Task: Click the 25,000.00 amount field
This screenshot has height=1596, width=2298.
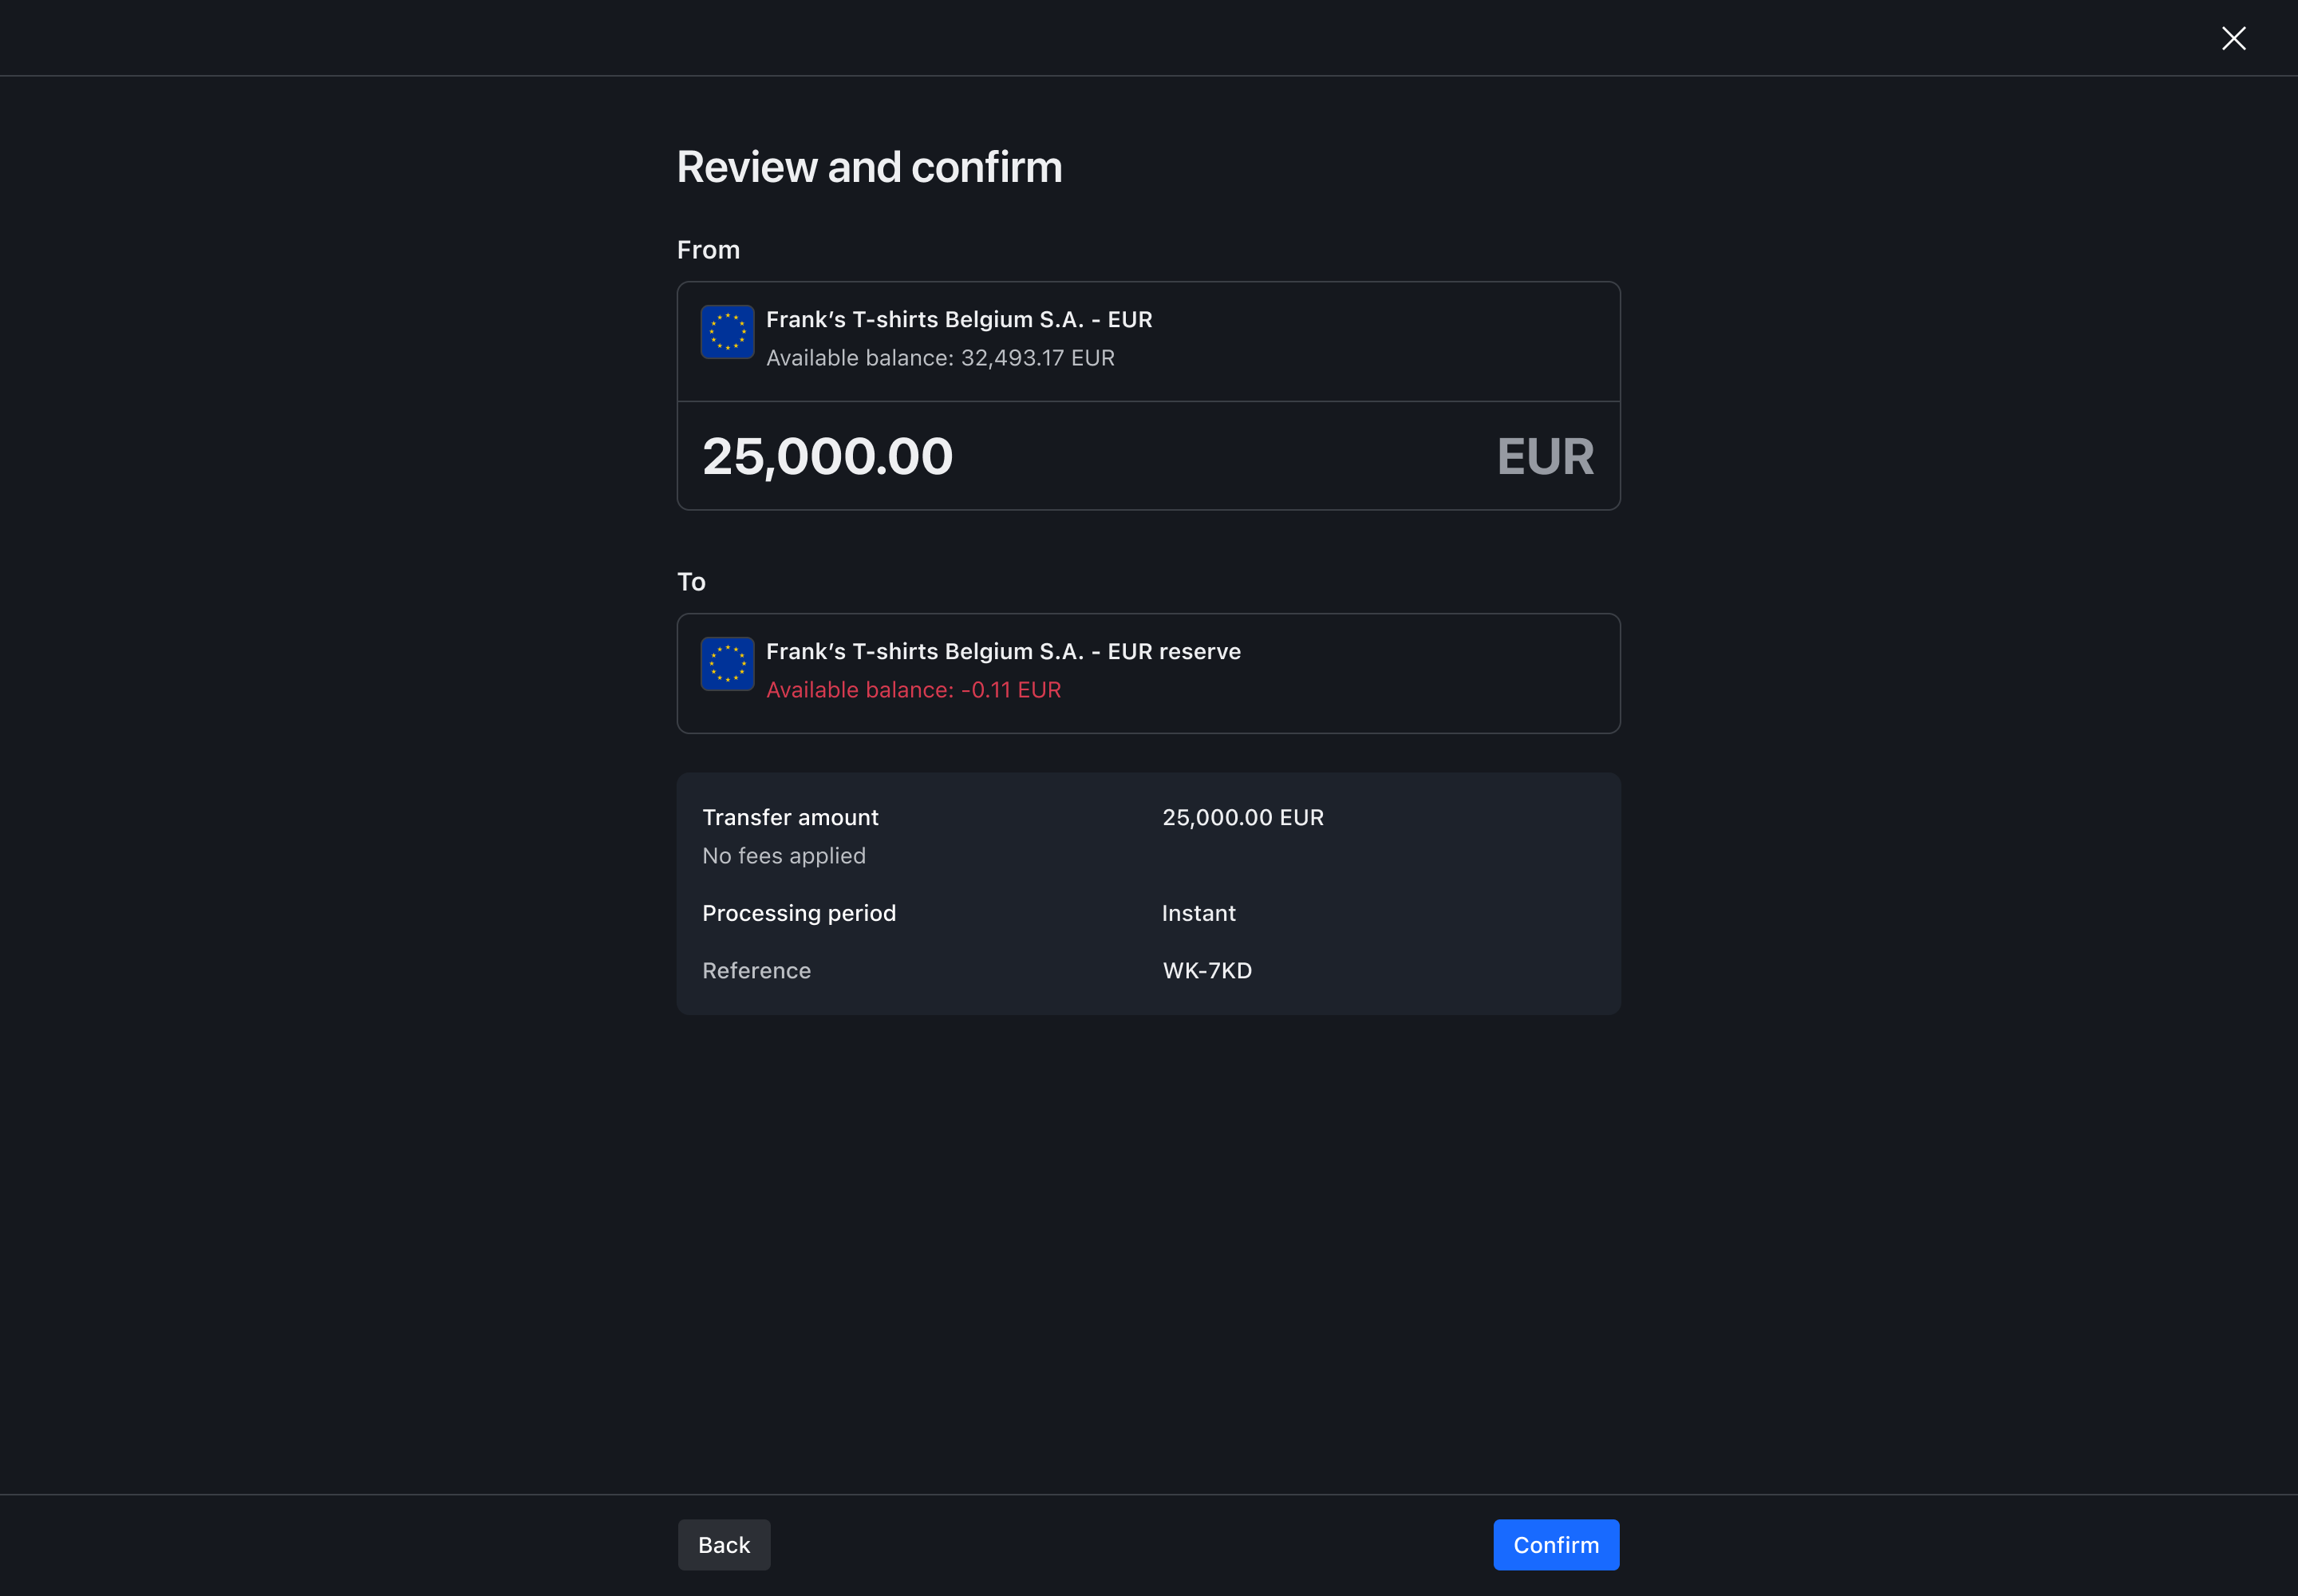Action: (x=1148, y=456)
